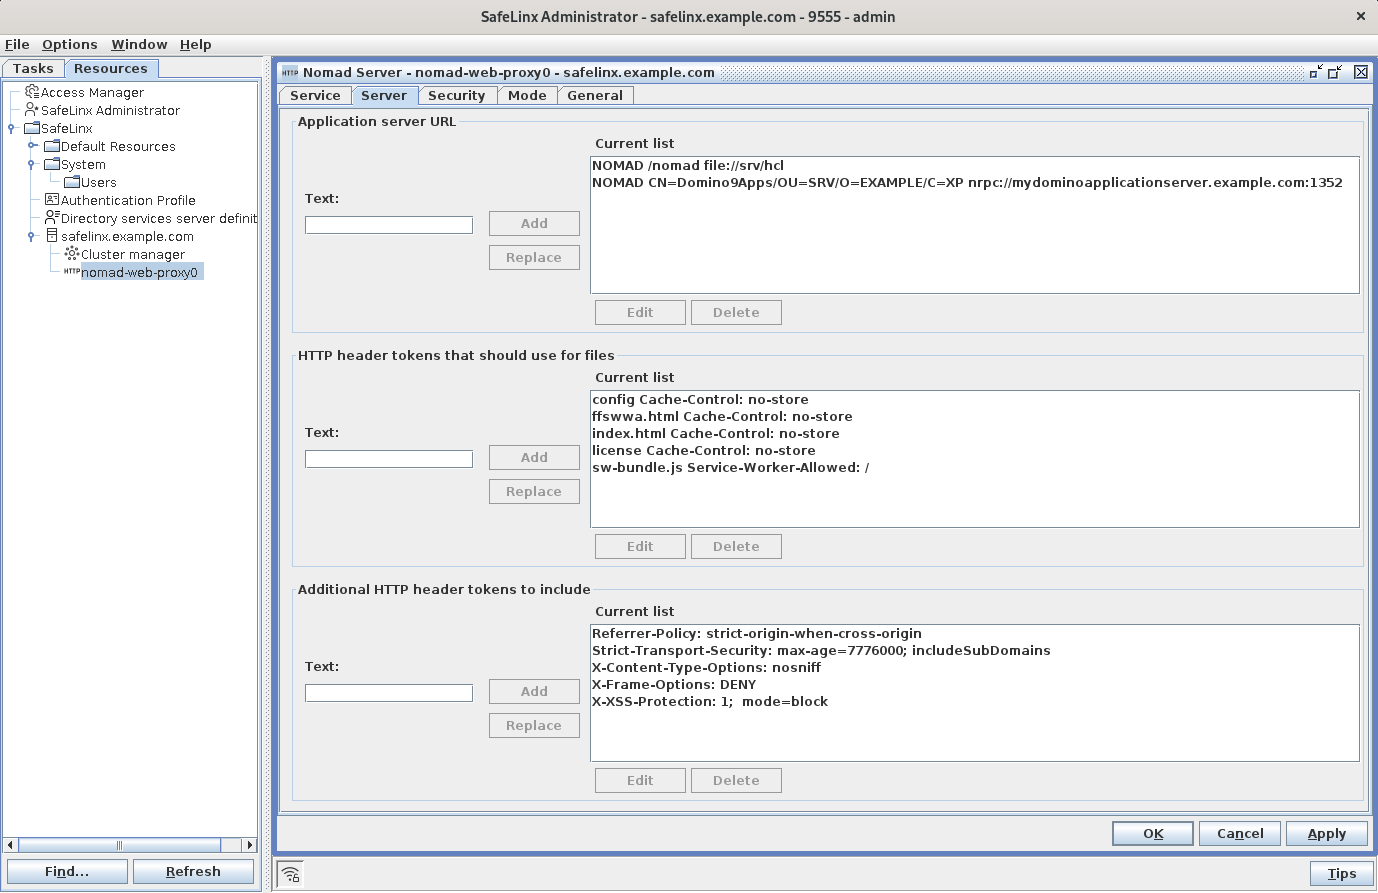Iconify the Nomad Server internal window
This screenshot has width=1378, height=893.
click(x=1316, y=72)
